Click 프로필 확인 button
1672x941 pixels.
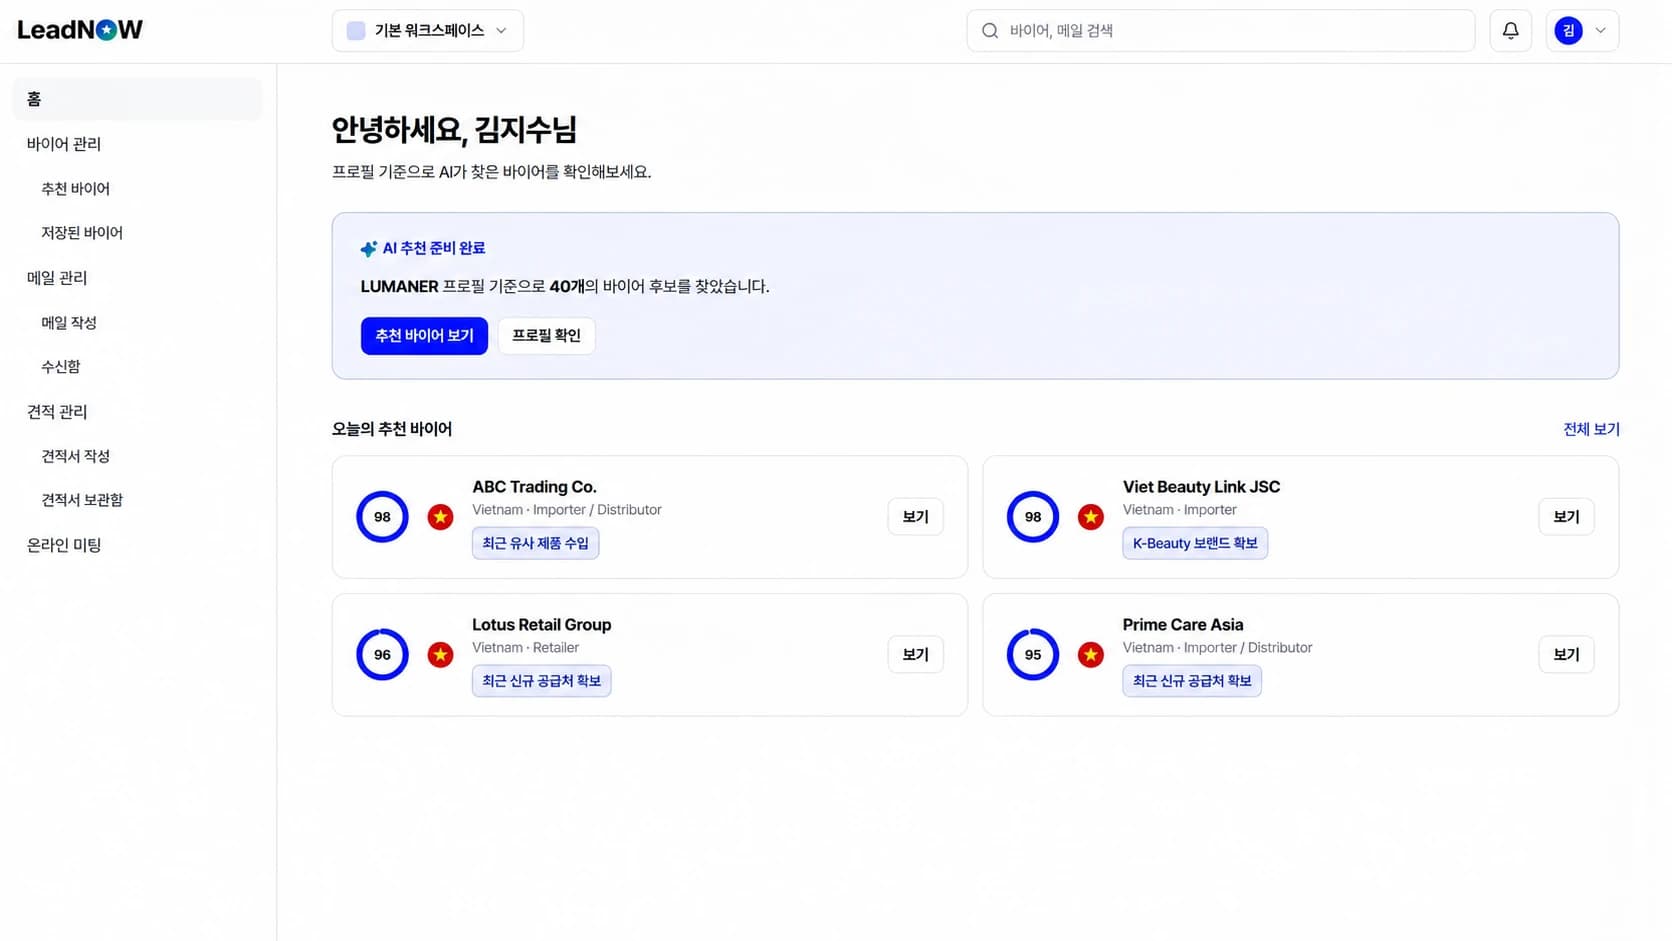click(x=546, y=336)
